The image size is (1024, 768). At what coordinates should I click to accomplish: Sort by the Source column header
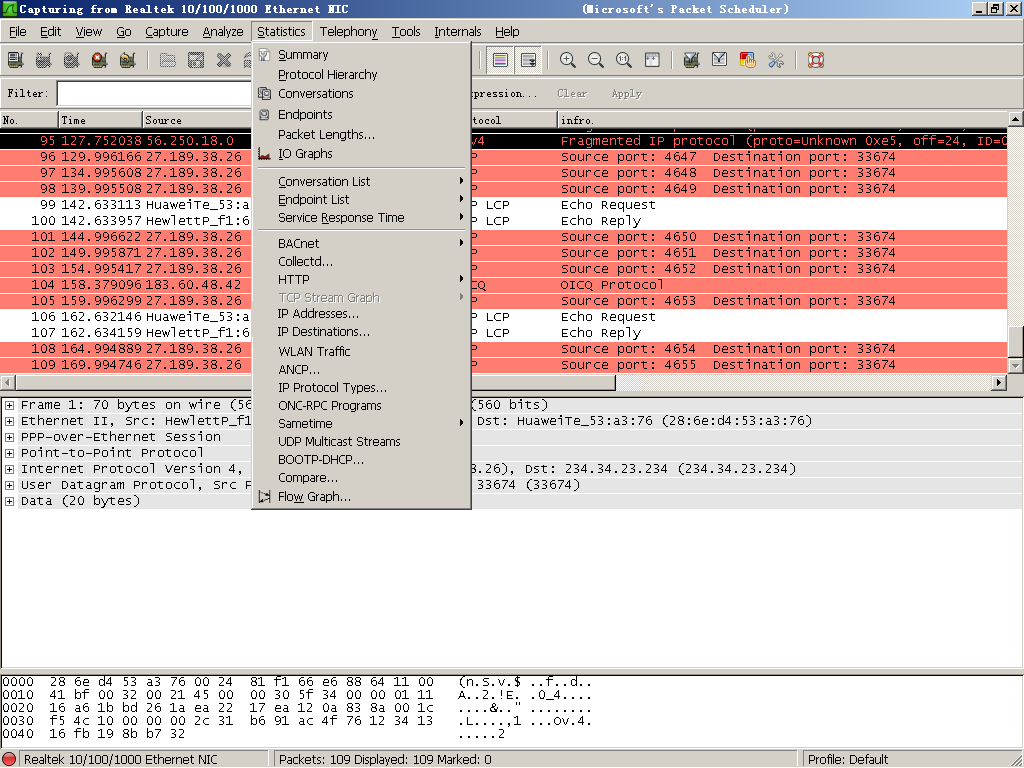coord(197,120)
